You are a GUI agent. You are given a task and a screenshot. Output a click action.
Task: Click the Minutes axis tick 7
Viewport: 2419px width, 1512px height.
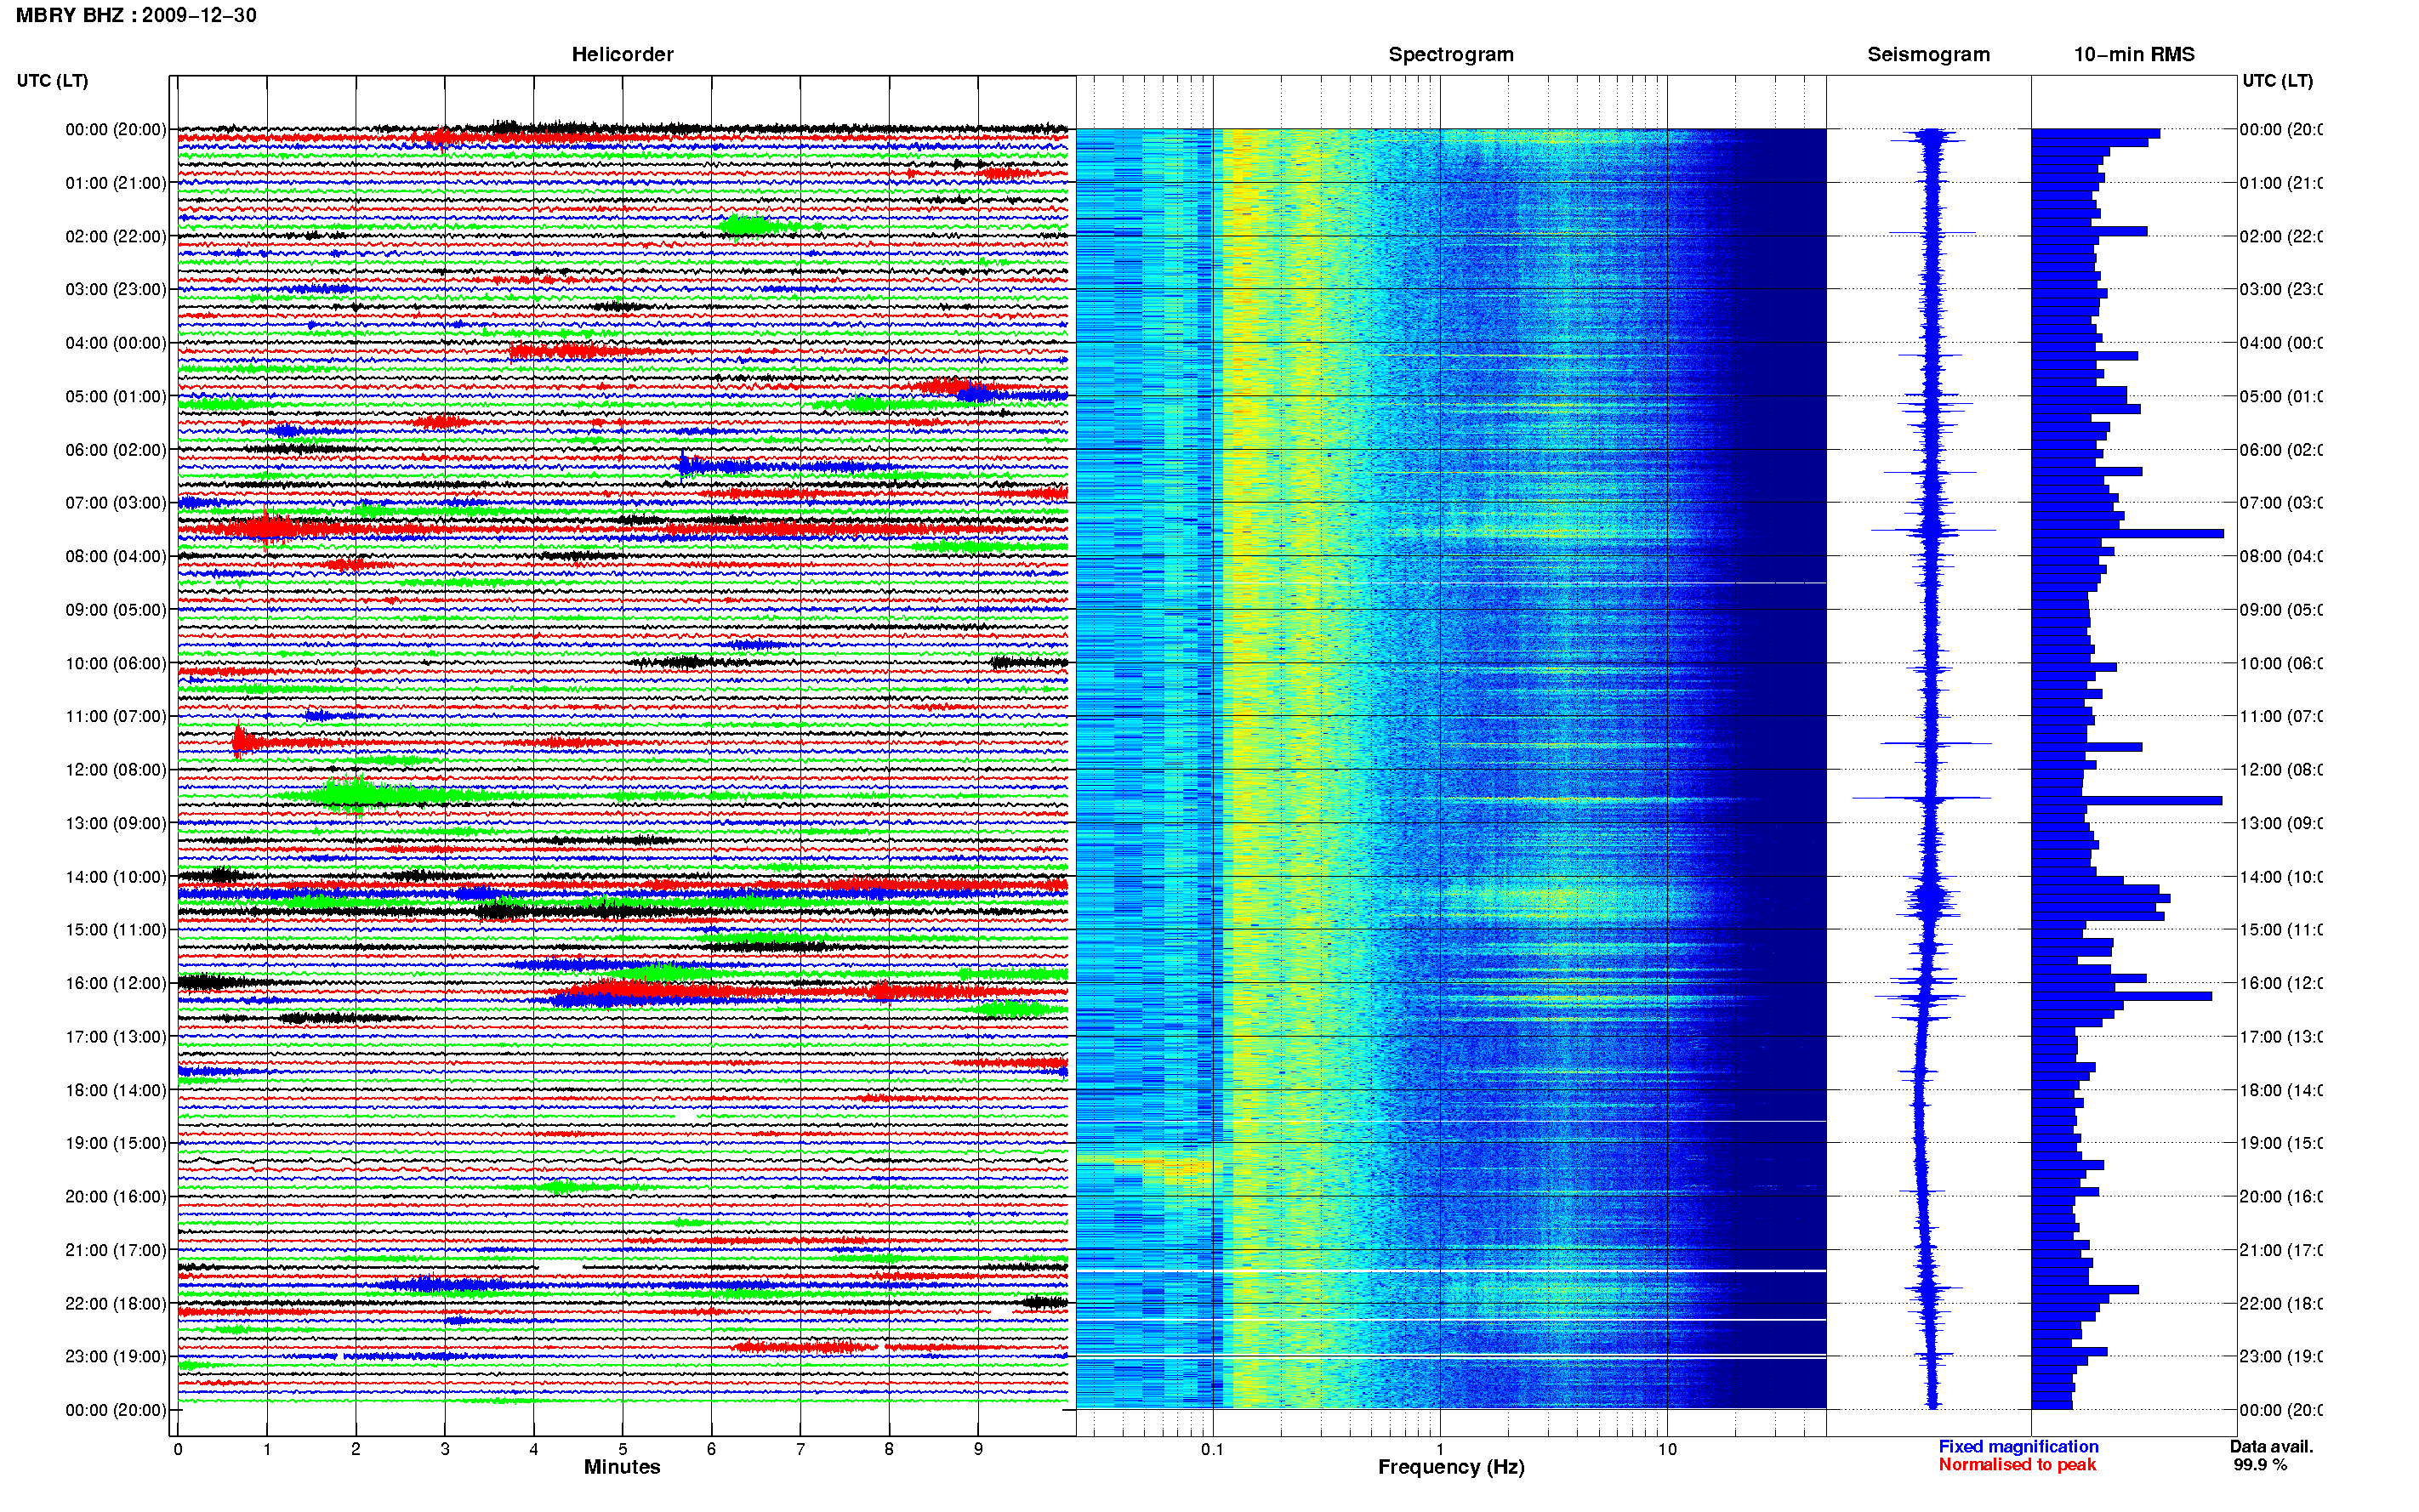pos(800,1449)
